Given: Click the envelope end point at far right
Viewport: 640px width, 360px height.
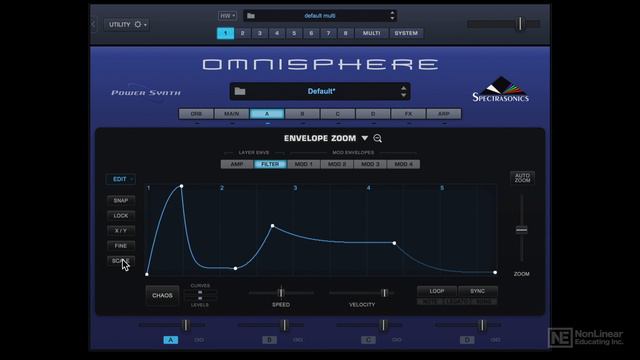Looking at the screenshot, I should coord(495,272).
